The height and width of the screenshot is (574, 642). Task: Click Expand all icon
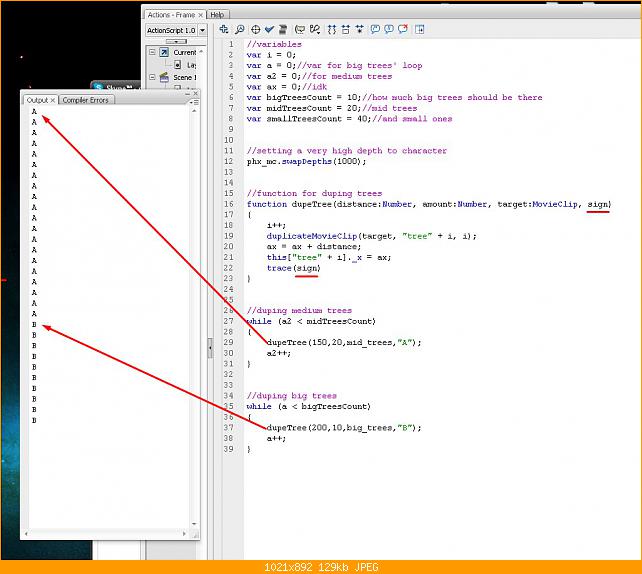[359, 29]
